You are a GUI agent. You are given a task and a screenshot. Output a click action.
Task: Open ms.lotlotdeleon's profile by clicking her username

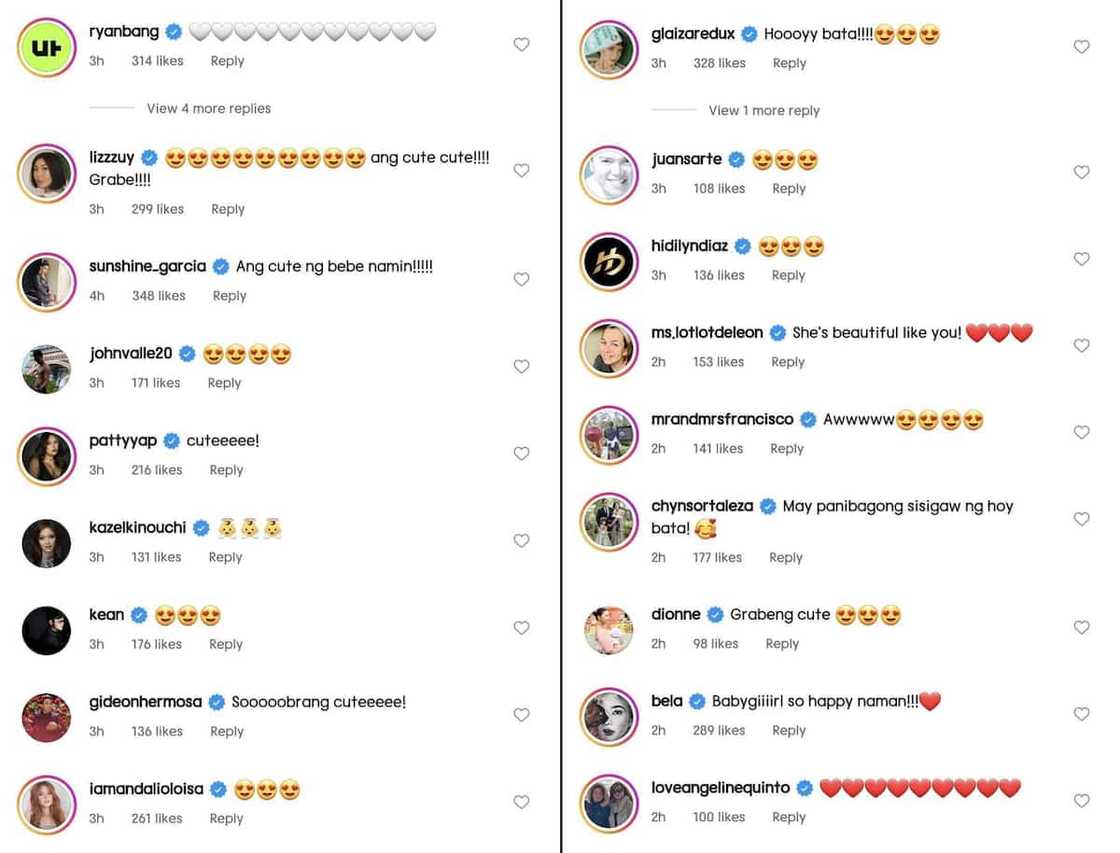click(x=706, y=332)
